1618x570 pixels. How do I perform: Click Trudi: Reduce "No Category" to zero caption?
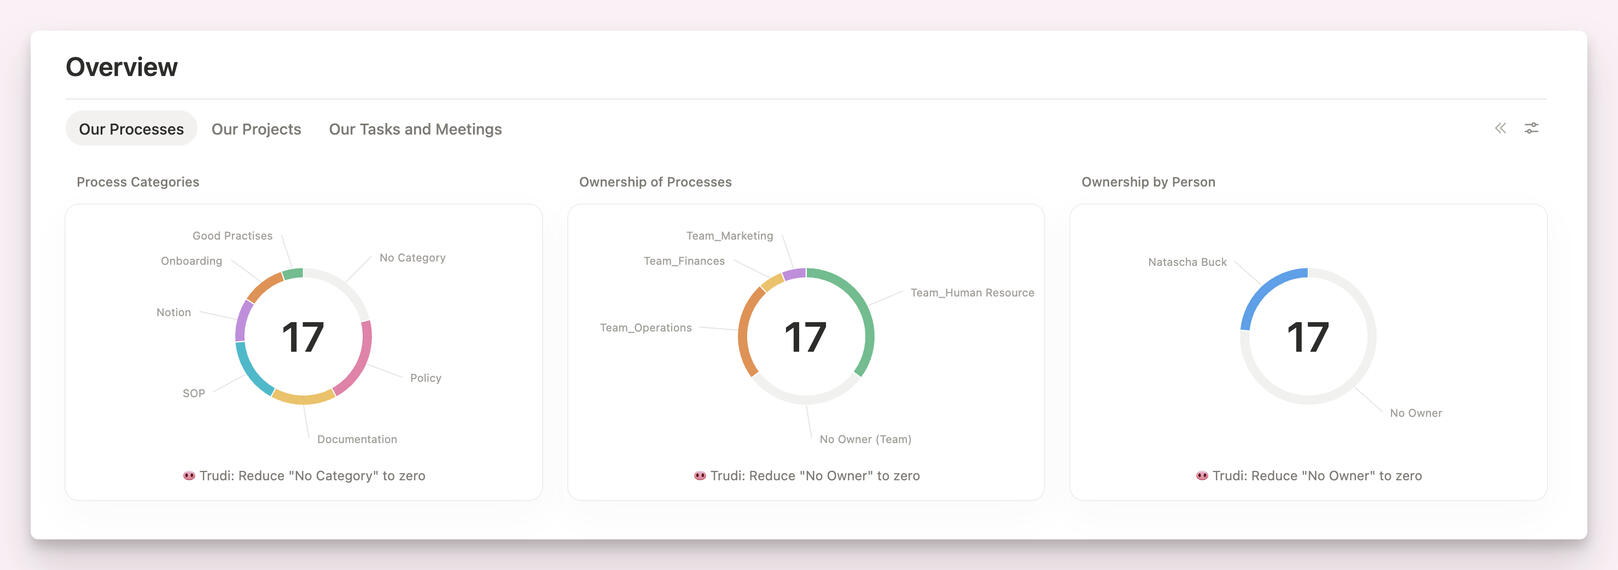pyautogui.click(x=304, y=476)
